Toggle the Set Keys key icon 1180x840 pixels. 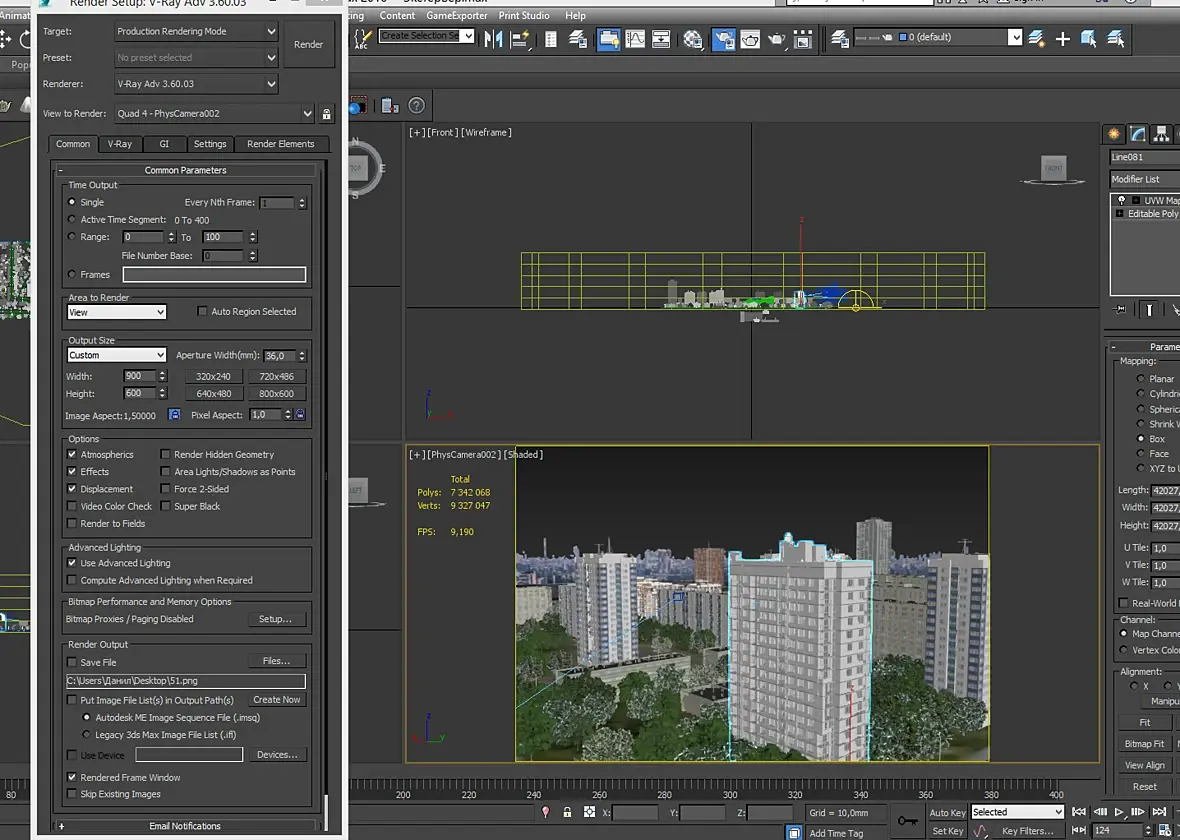(x=907, y=821)
